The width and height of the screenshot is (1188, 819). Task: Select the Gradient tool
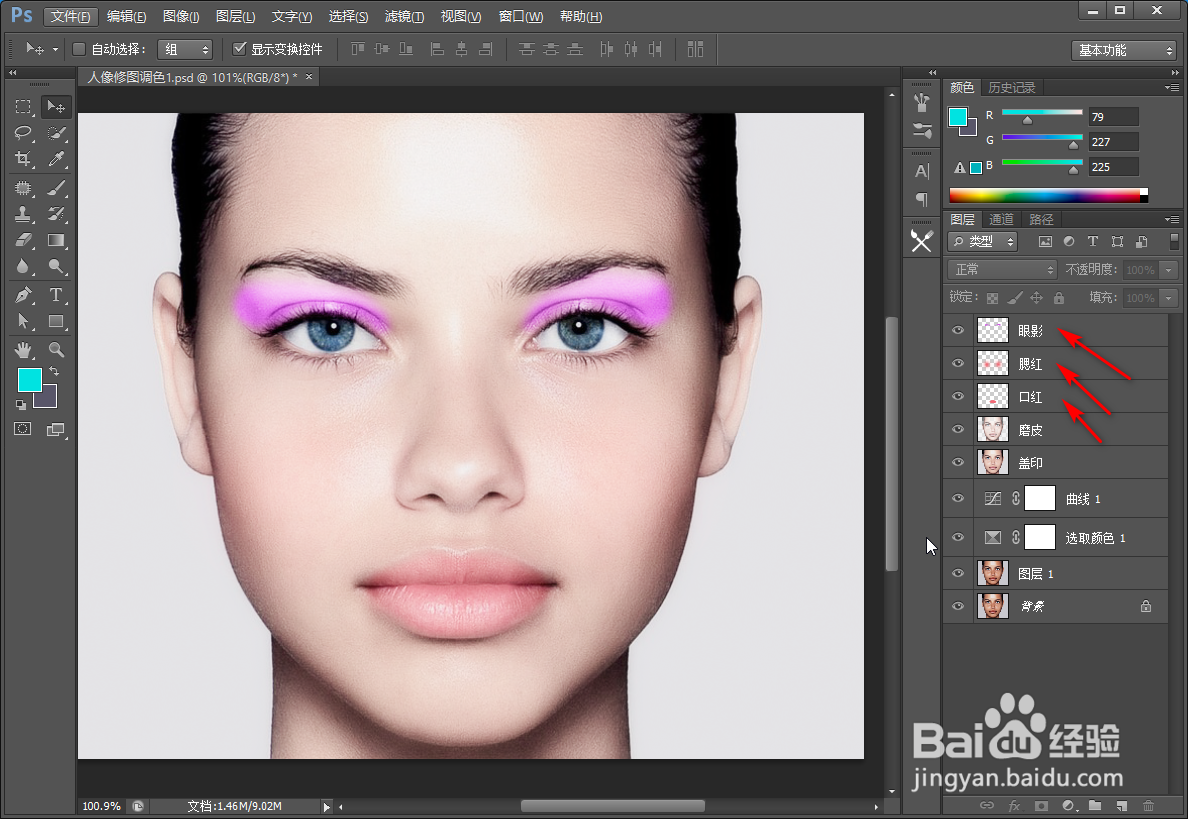(56, 240)
